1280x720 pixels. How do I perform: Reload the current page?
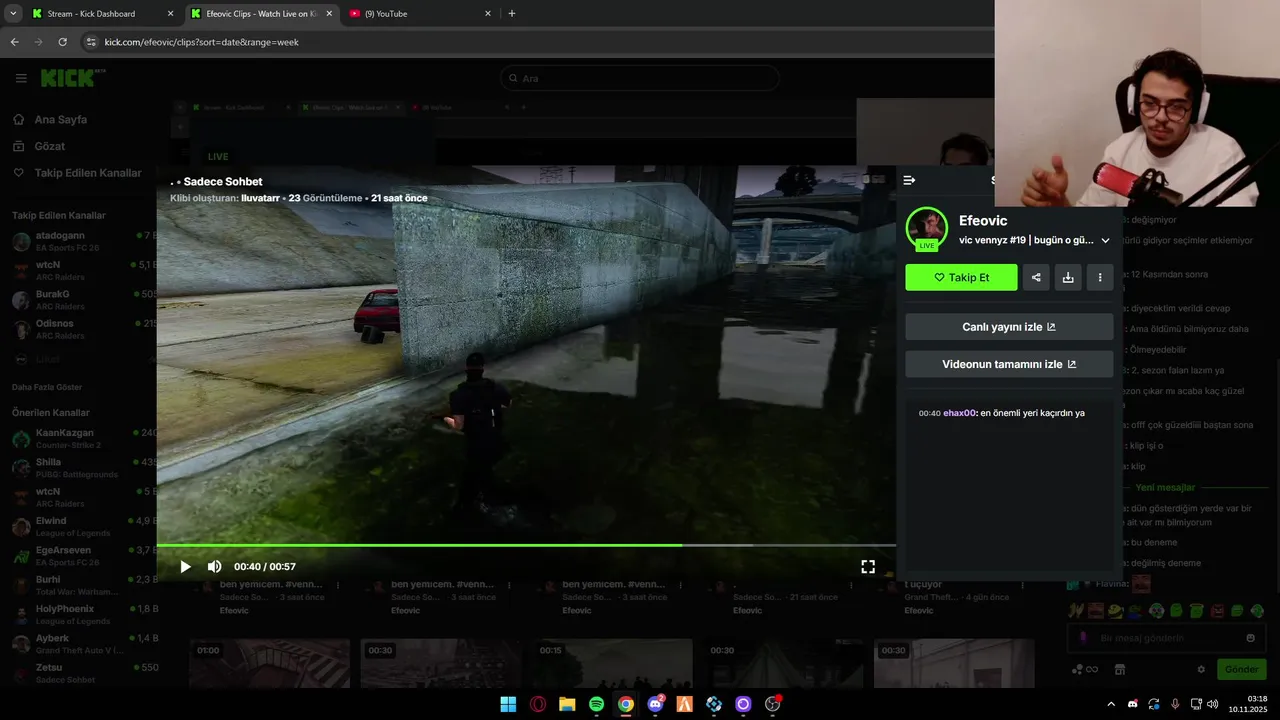62,42
